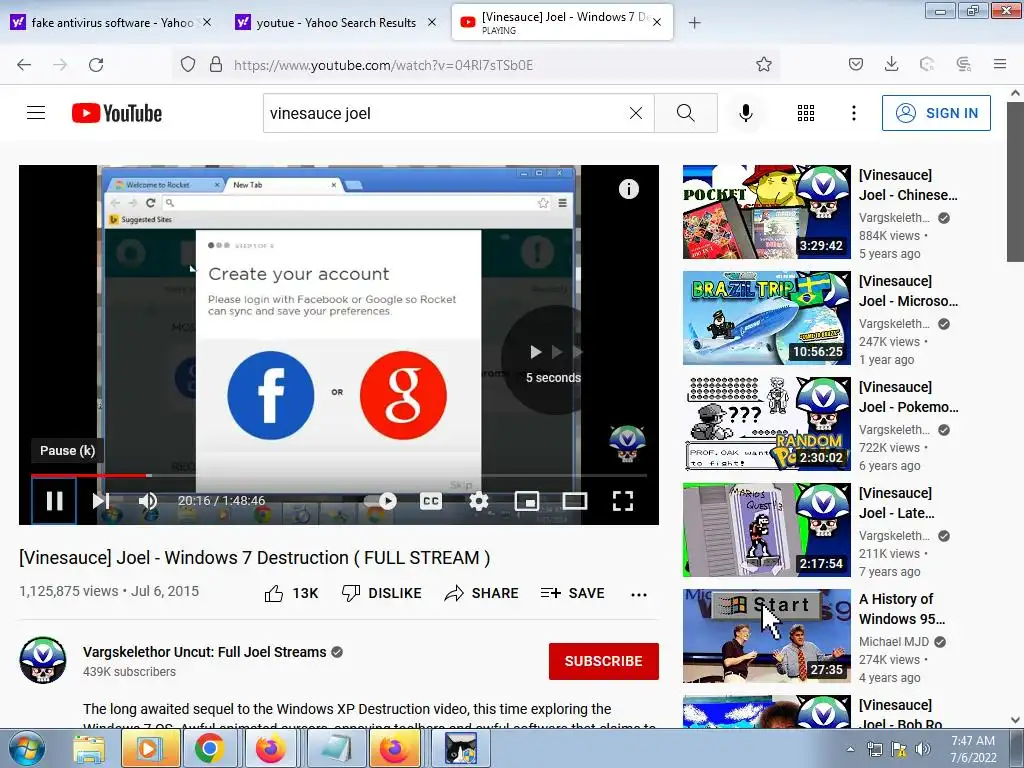Open YouTube guide hamburger menu
The image size is (1024, 768).
tap(36, 113)
